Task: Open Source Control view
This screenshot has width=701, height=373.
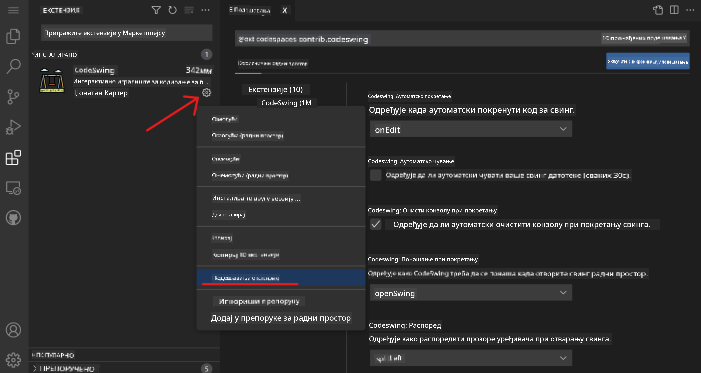Action: [x=13, y=97]
